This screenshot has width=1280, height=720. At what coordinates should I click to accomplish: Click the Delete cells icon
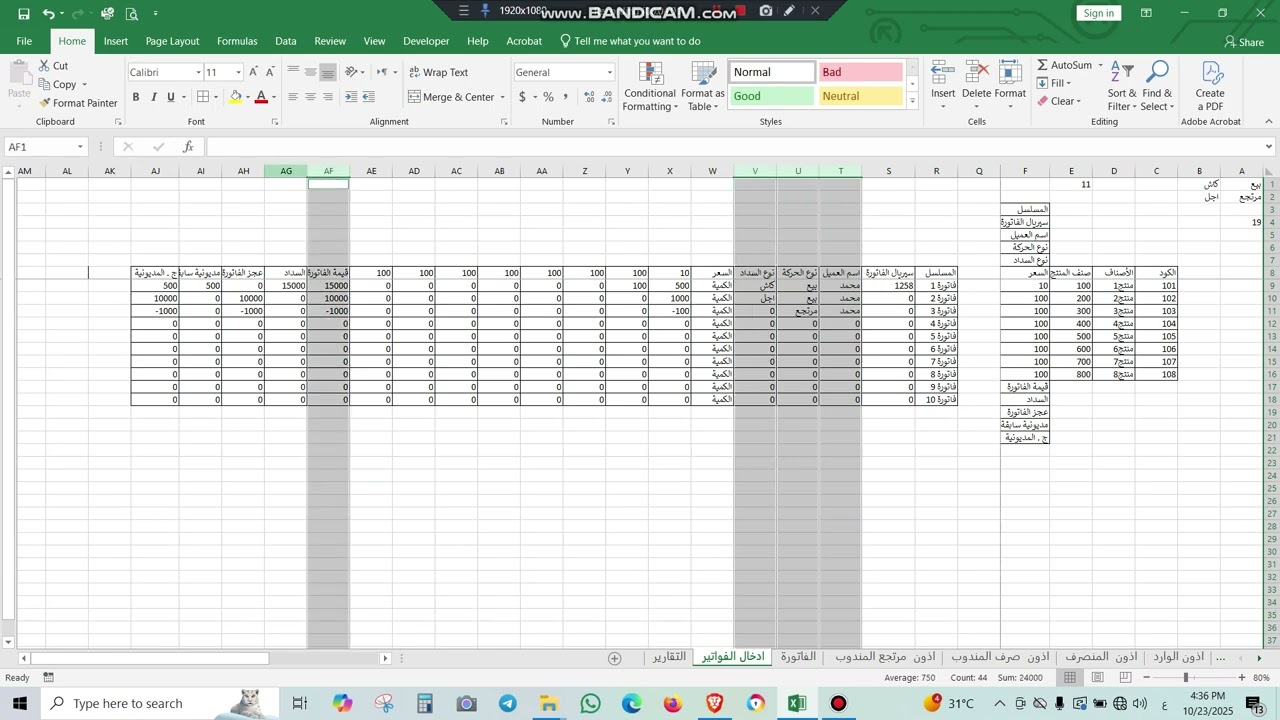(977, 72)
